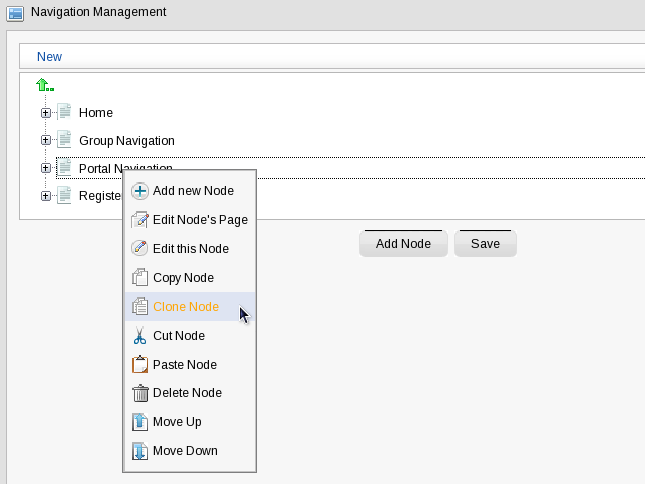Click the Edit Node's Page pencil icon
Screen dimensions: 645x484
pyautogui.click(x=140, y=220)
